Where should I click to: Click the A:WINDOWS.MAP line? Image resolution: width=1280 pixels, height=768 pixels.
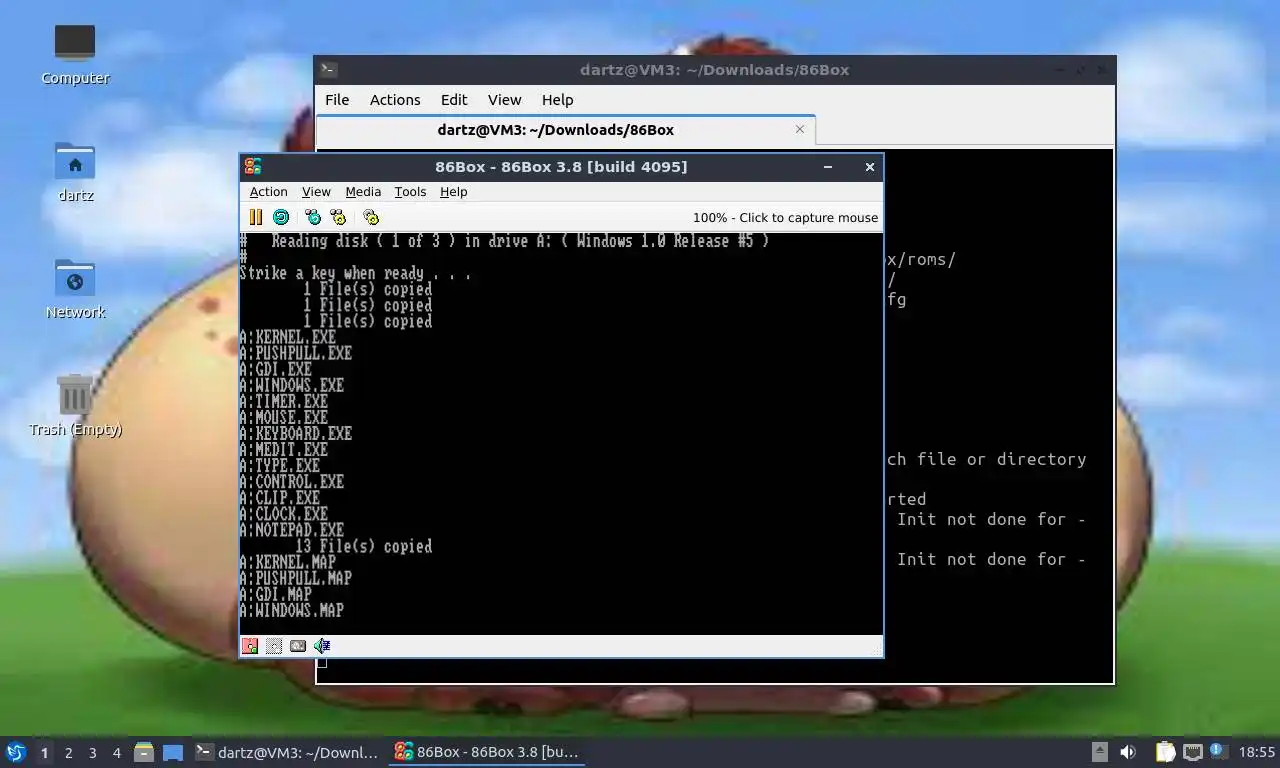(x=292, y=610)
